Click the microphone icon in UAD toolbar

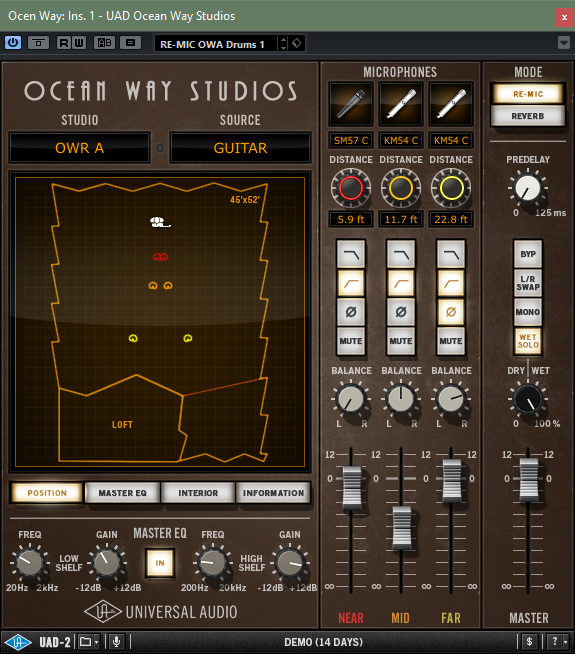coord(117,641)
